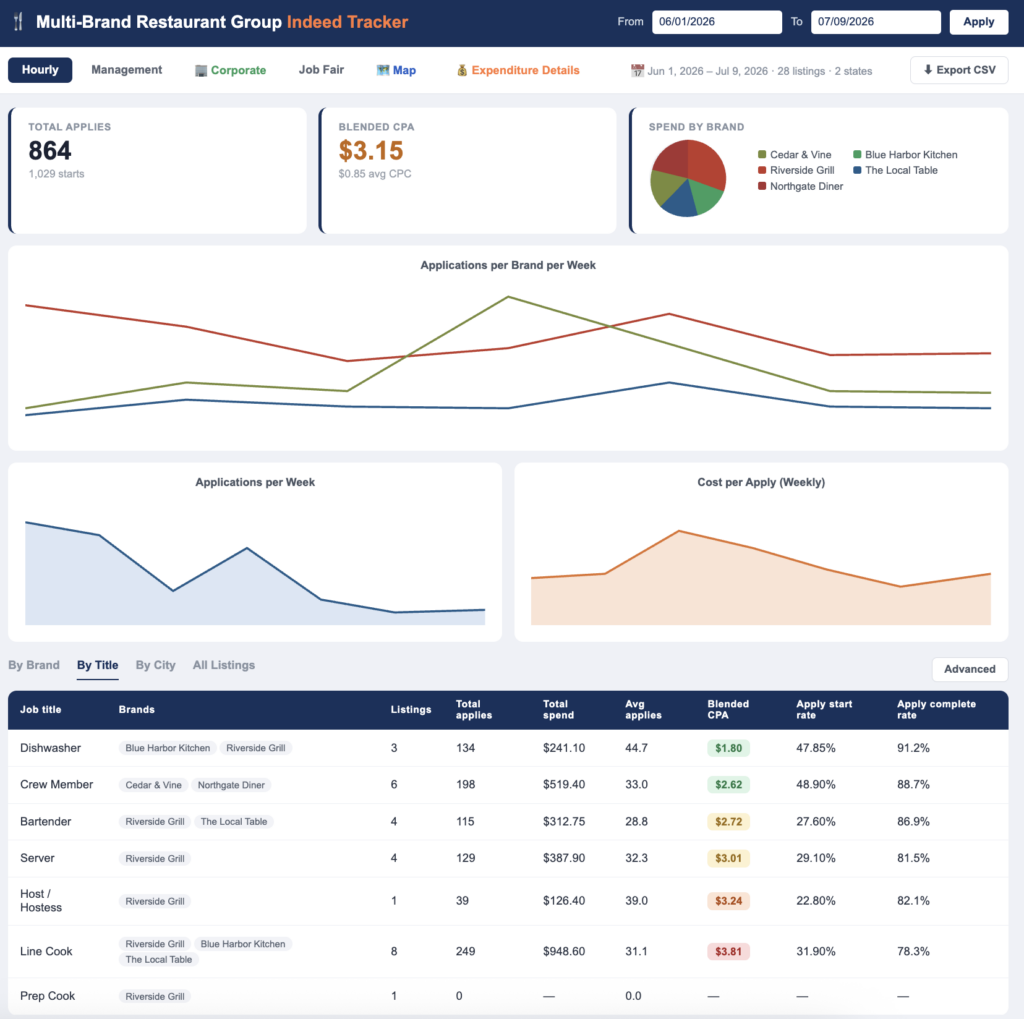This screenshot has height=1019, width=1024.
Task: Click the $3.81 CPA badge
Action: pos(728,952)
